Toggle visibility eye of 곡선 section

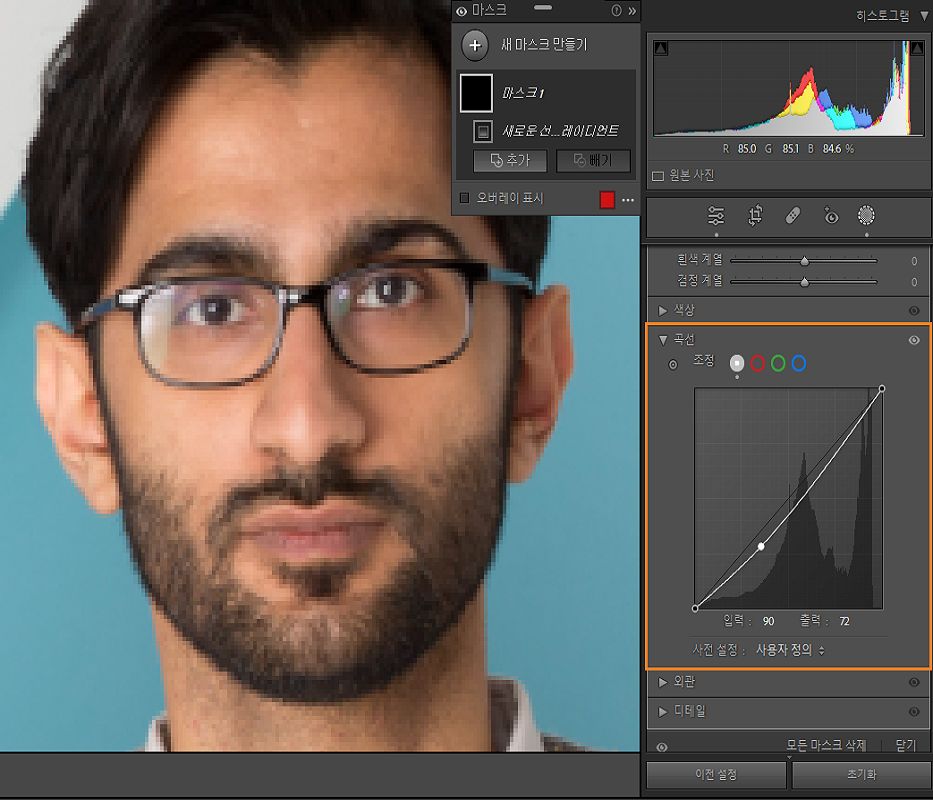(x=914, y=340)
